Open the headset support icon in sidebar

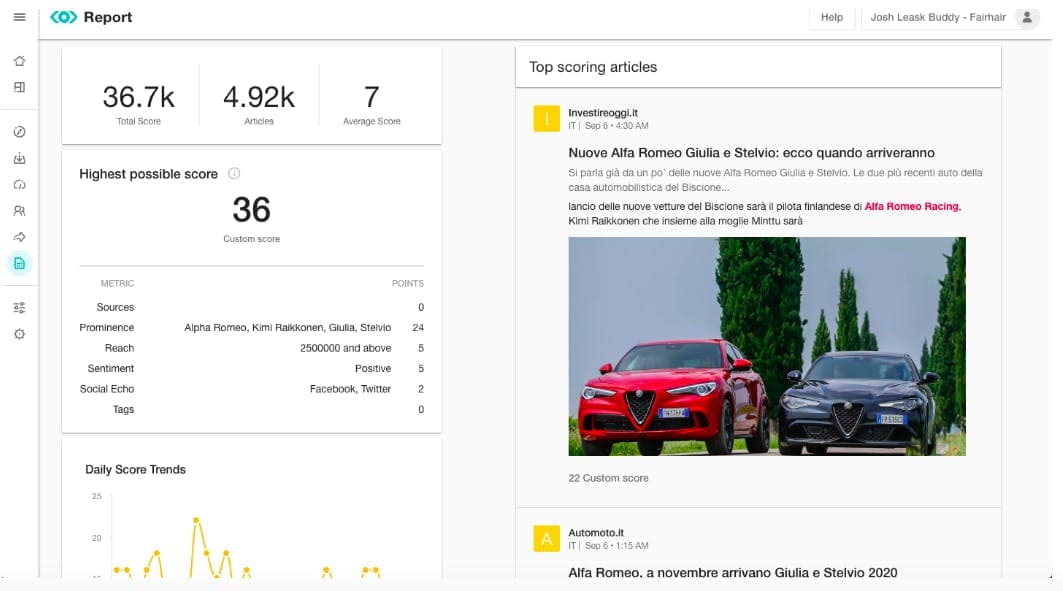click(19, 184)
